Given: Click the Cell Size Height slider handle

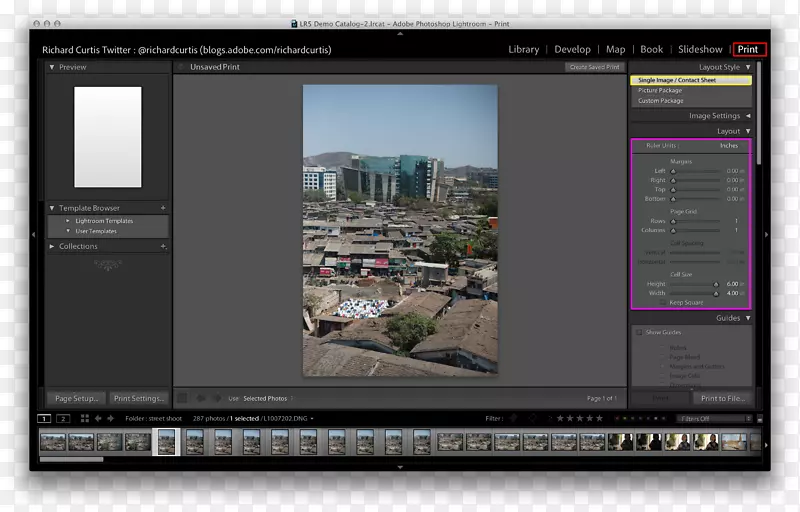Looking at the screenshot, I should pos(716,284).
